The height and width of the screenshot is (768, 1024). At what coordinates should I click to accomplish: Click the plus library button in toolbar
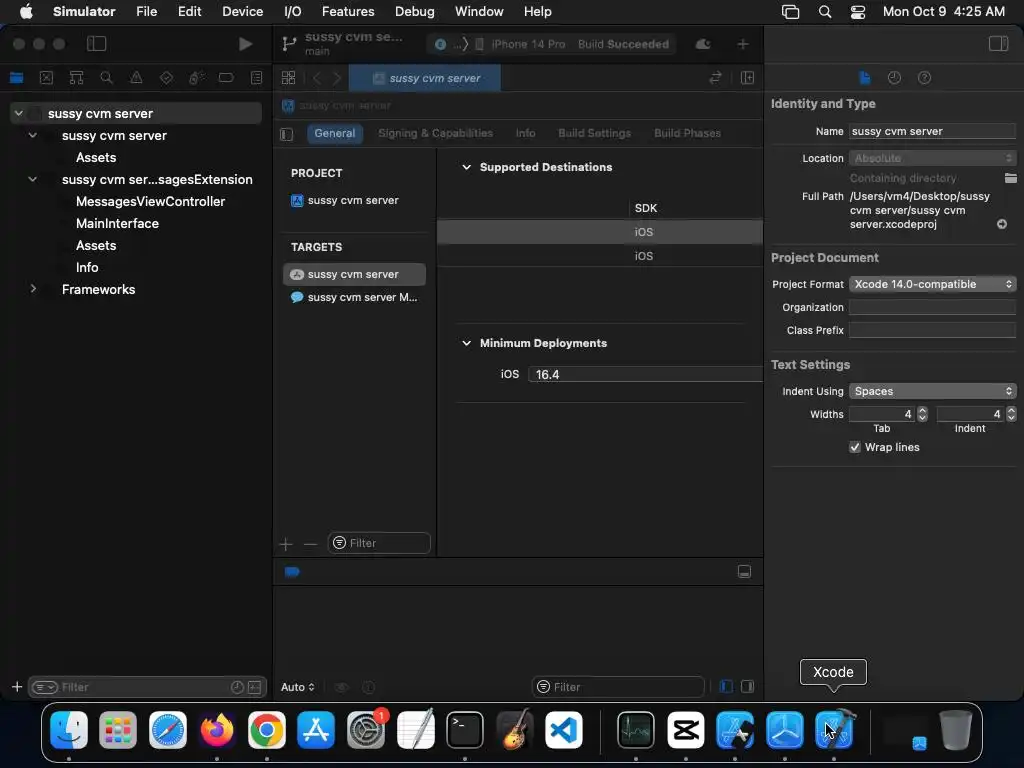tap(743, 44)
